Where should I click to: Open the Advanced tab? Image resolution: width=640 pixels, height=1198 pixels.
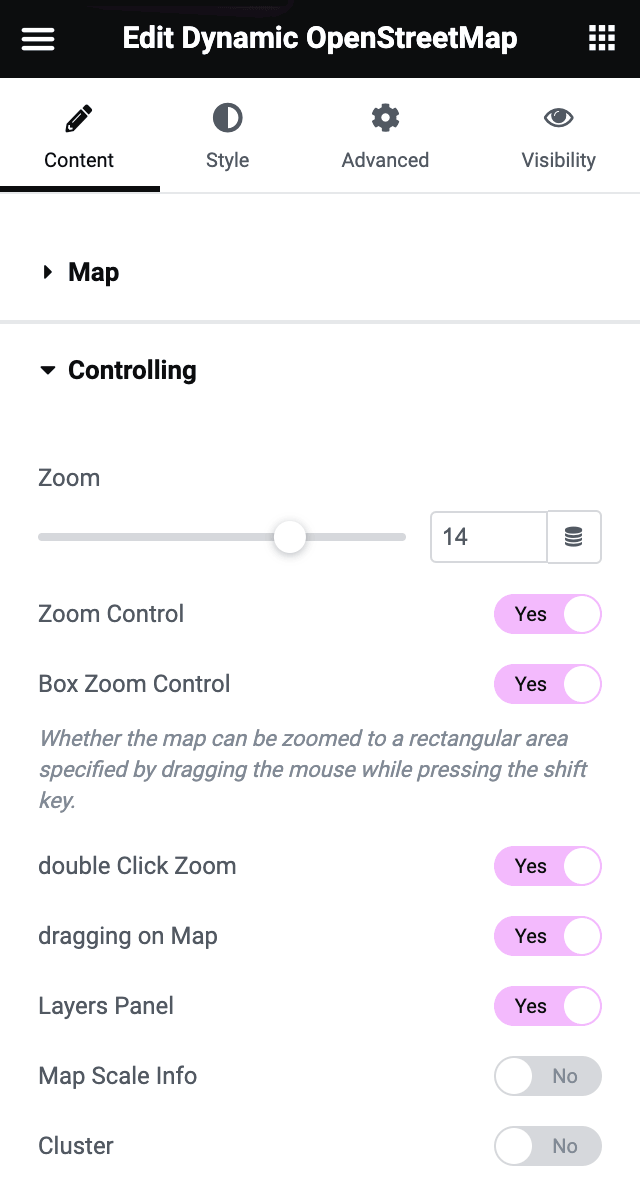pos(385,160)
